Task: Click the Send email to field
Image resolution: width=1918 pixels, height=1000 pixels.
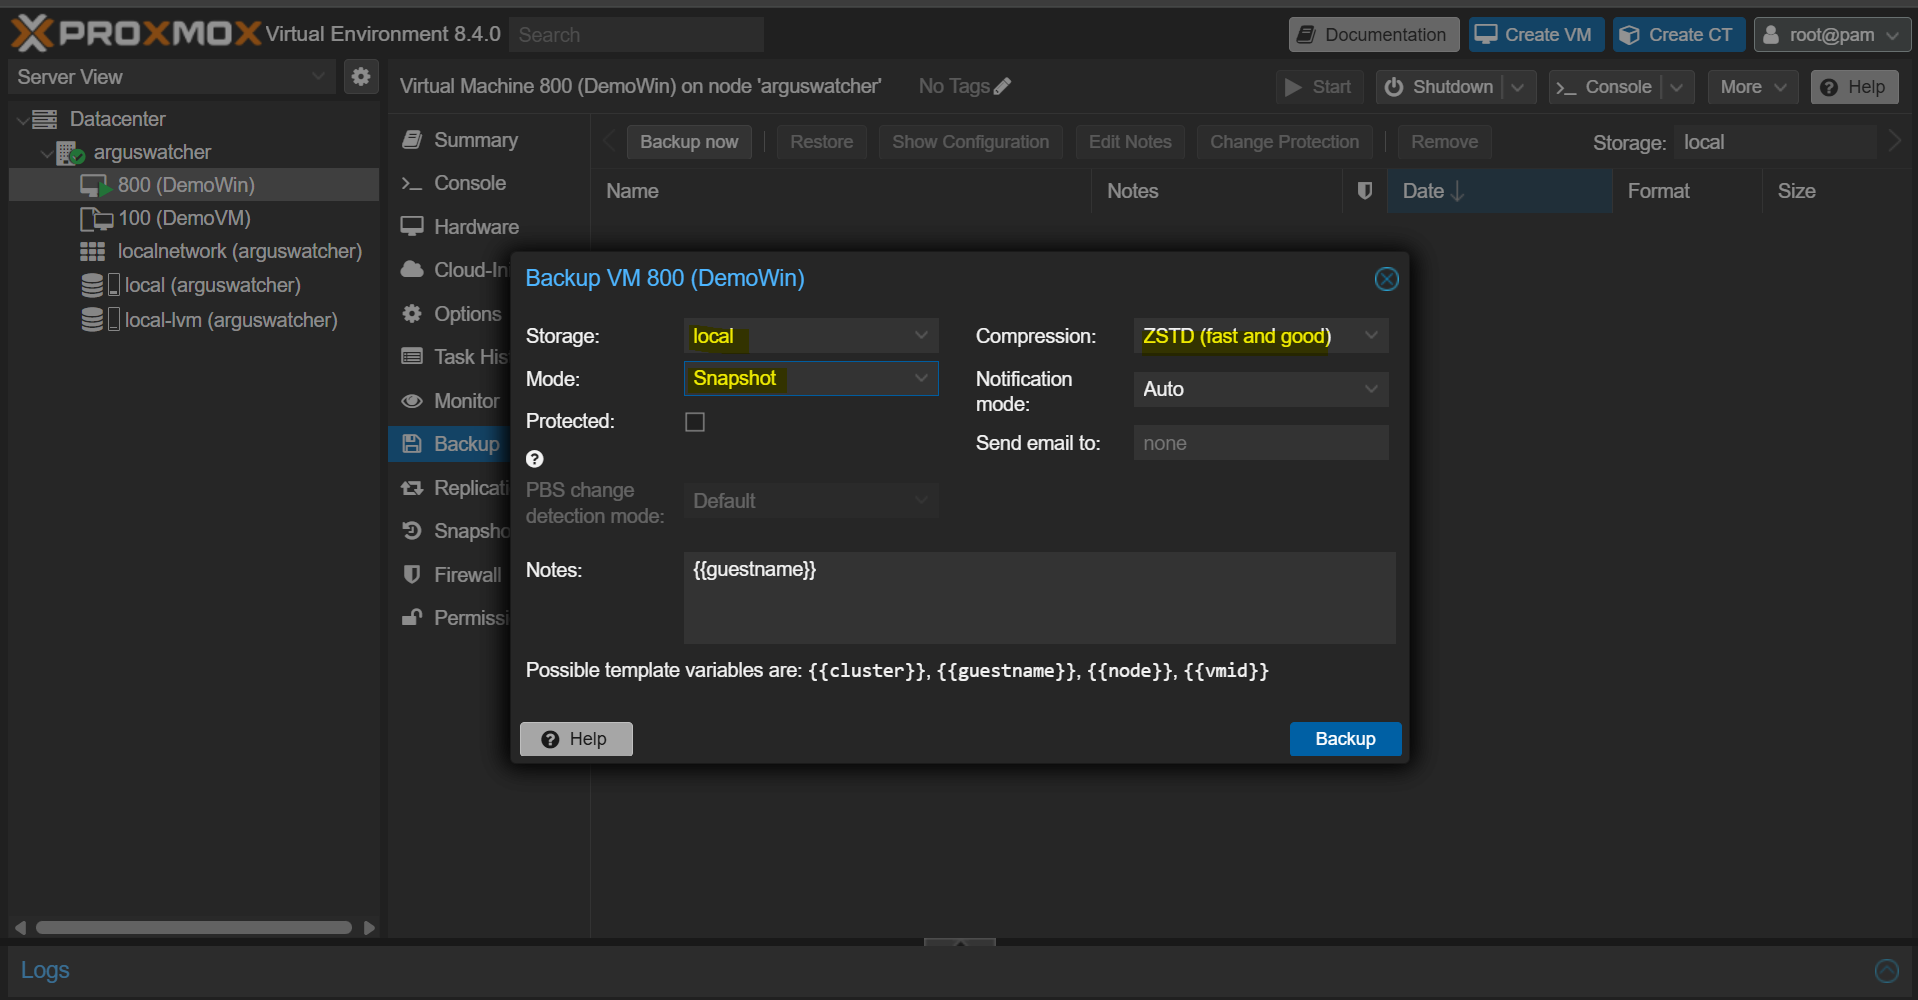Action: (x=1261, y=443)
